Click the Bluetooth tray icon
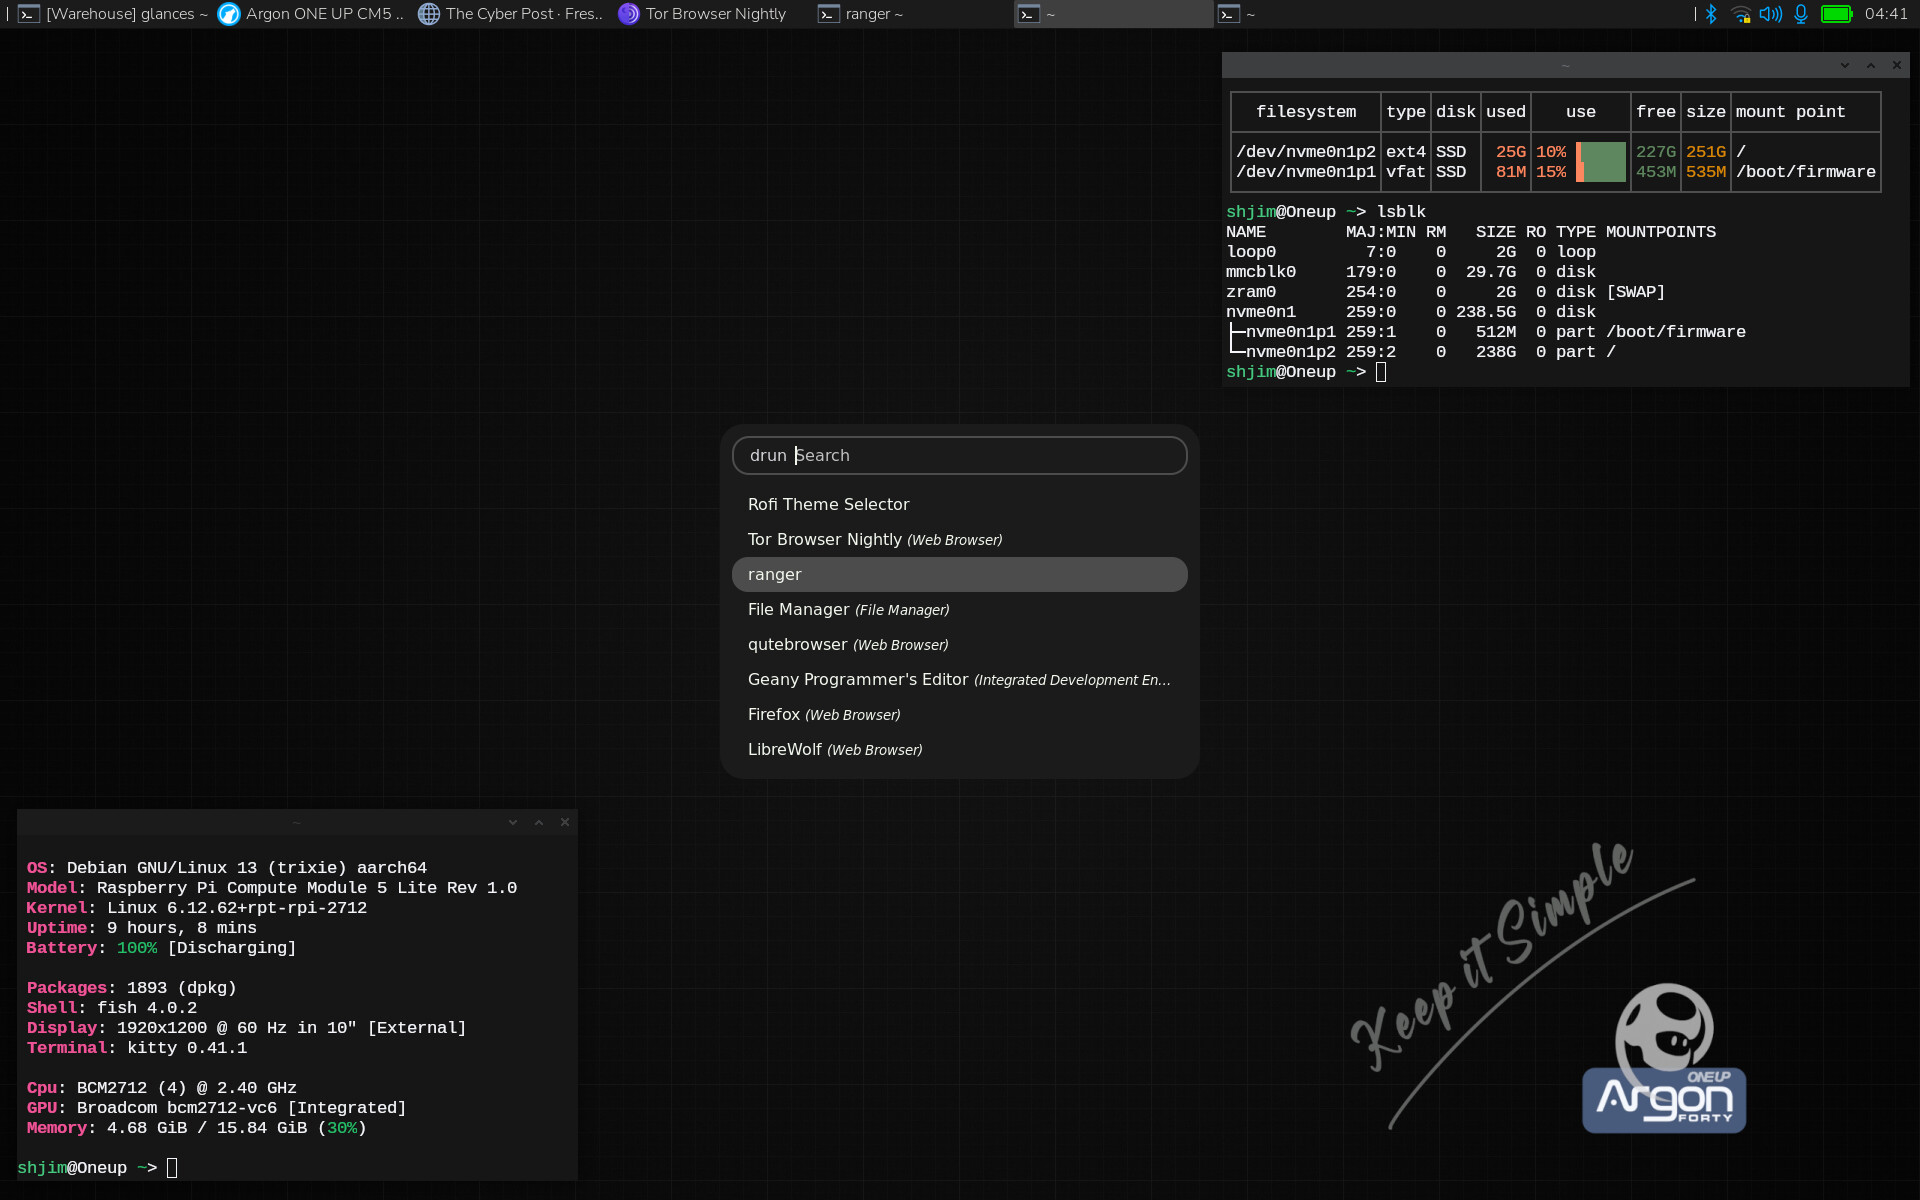 1711,14
